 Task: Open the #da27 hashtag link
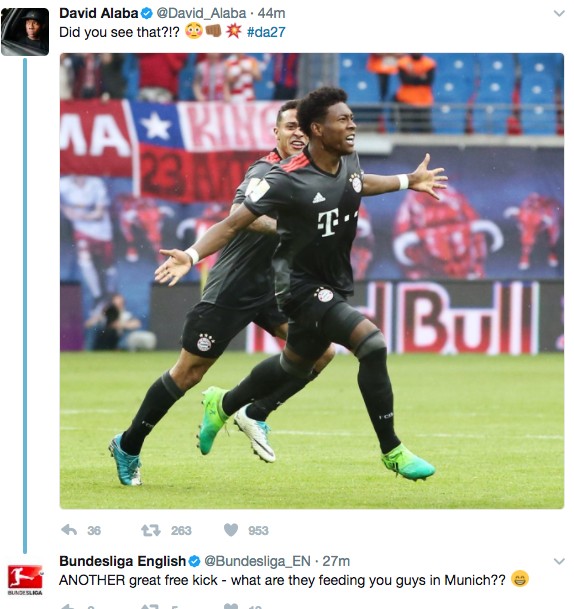[x=266, y=32]
